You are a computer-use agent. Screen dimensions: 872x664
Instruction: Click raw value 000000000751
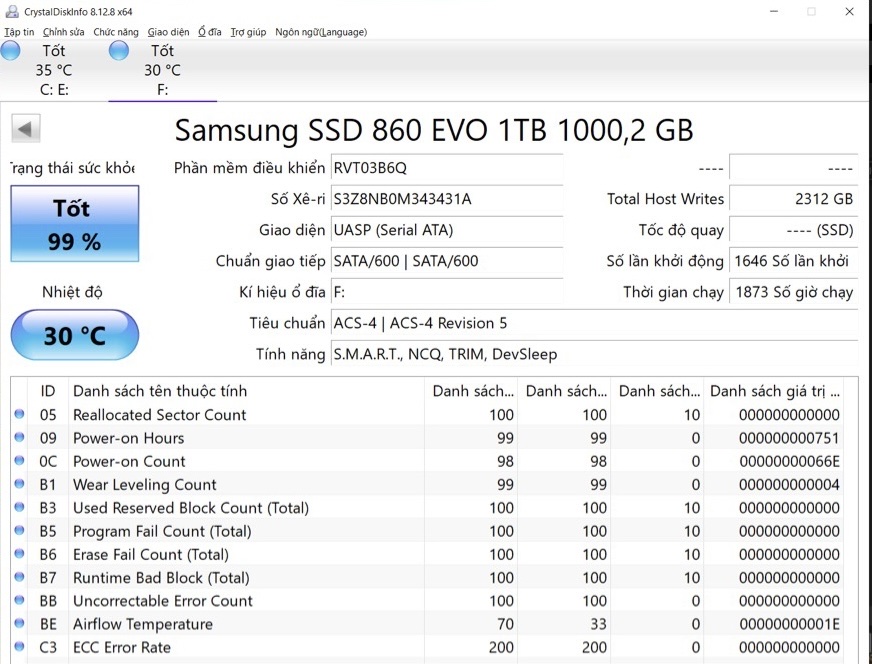789,438
